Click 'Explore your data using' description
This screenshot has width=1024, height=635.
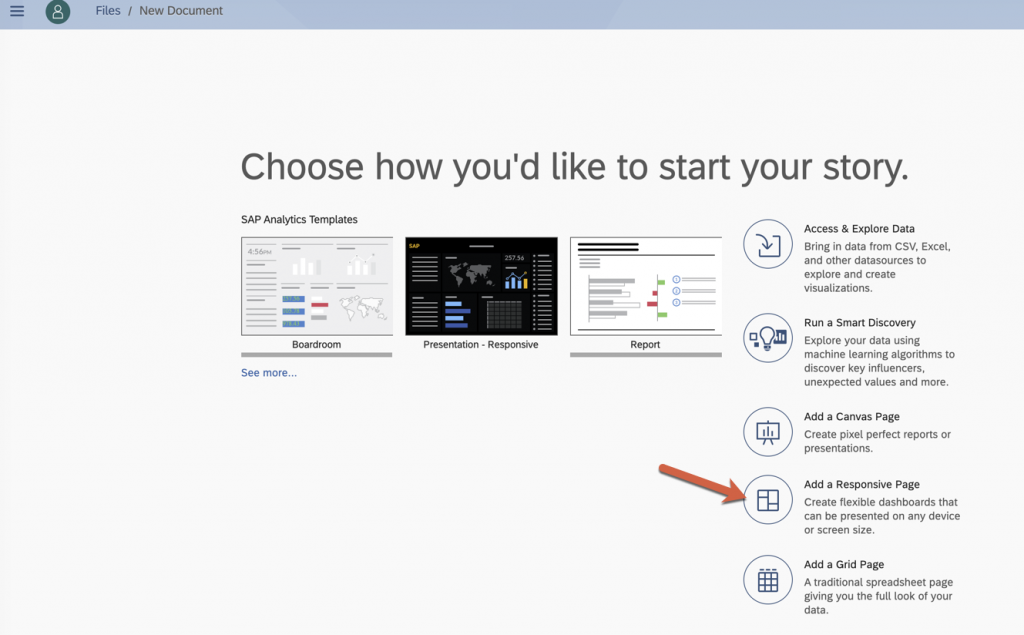pyautogui.click(x=879, y=361)
